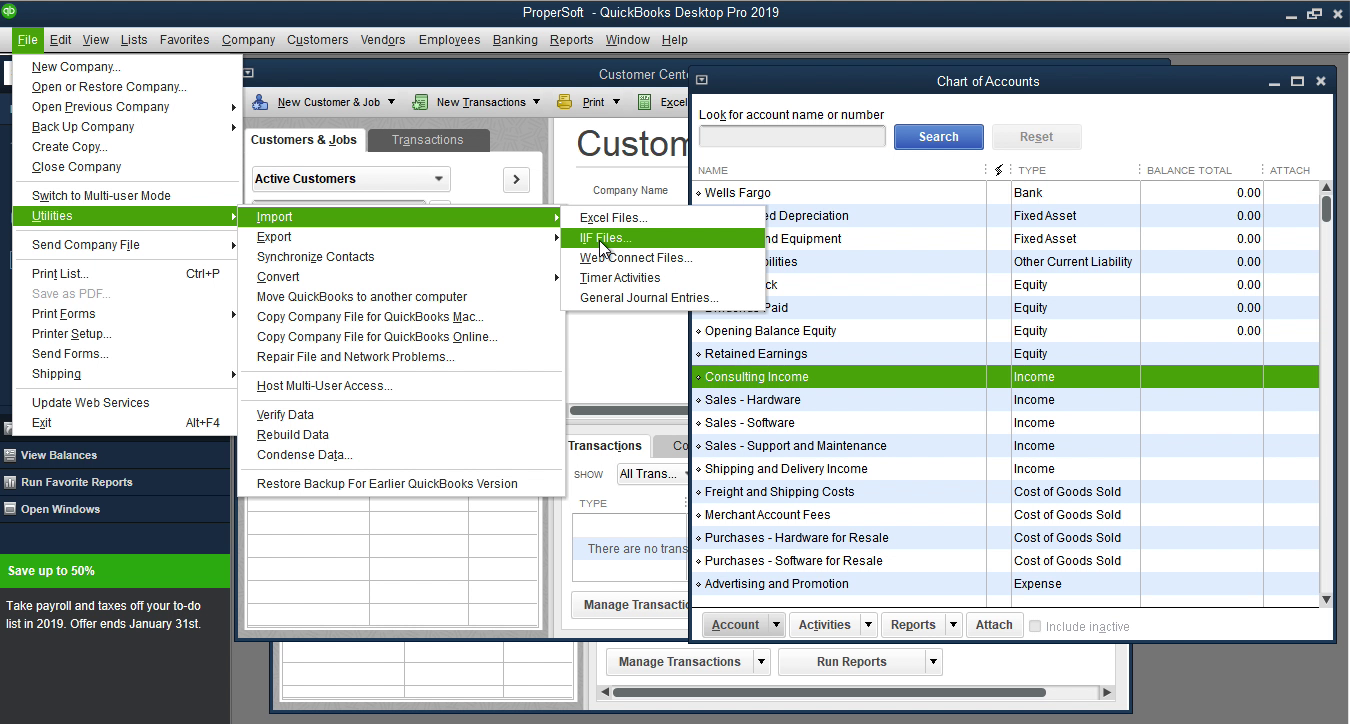The image size is (1350, 724).
Task: Select Retained Earnings account row
Action: coord(1006,354)
